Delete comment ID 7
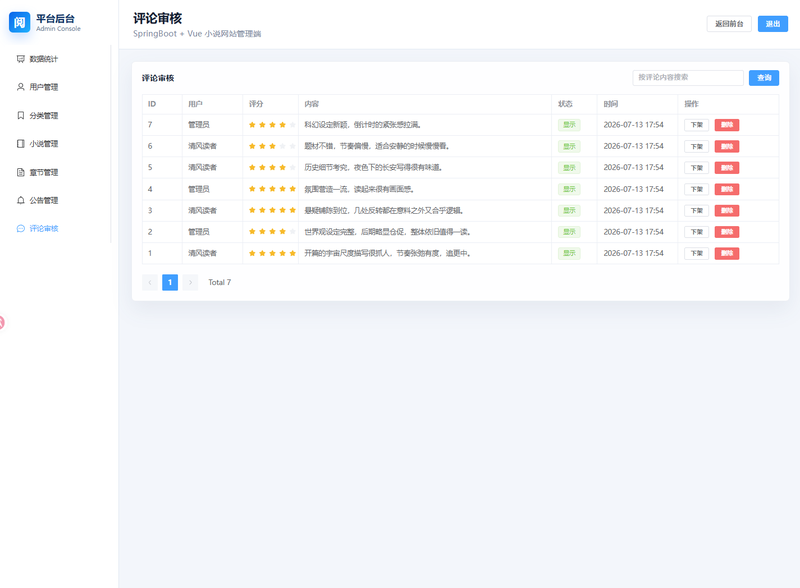 click(727, 125)
